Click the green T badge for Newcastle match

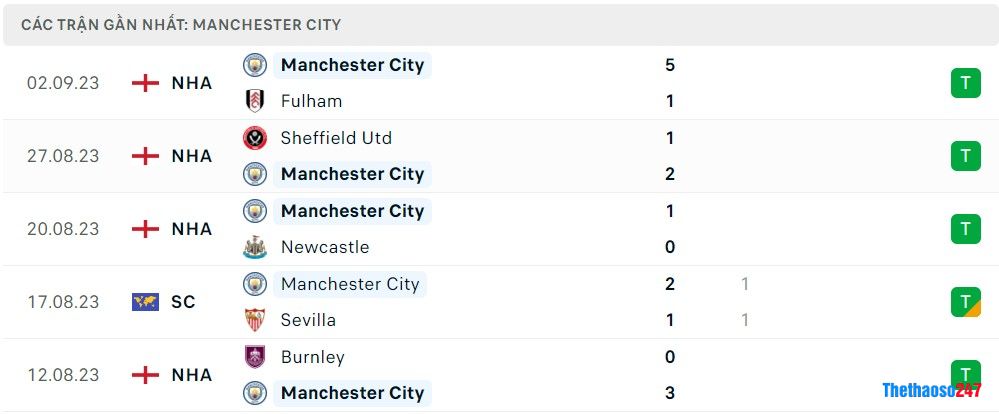click(x=966, y=229)
